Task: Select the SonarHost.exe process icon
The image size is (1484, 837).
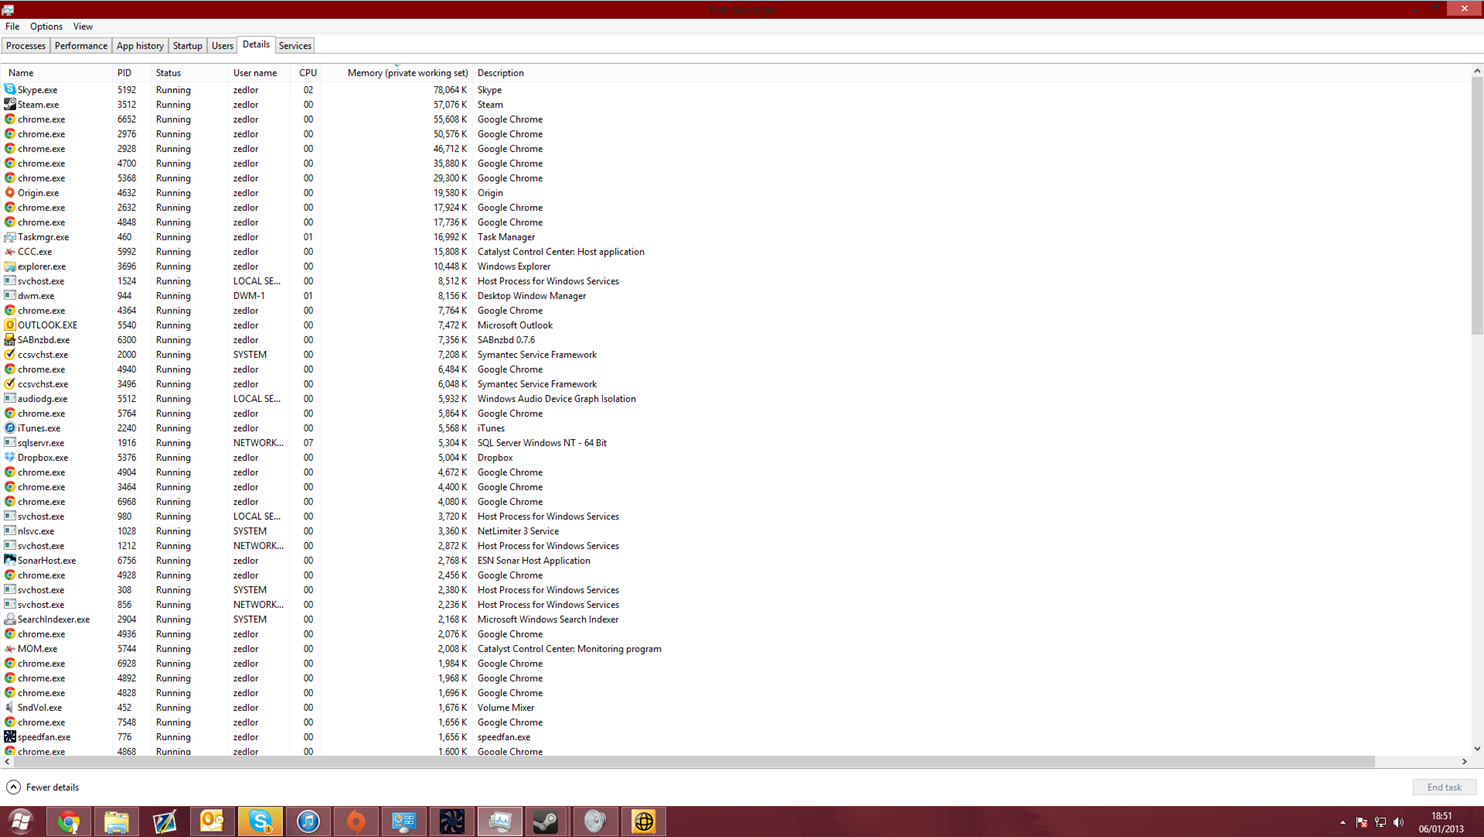Action: 10,560
